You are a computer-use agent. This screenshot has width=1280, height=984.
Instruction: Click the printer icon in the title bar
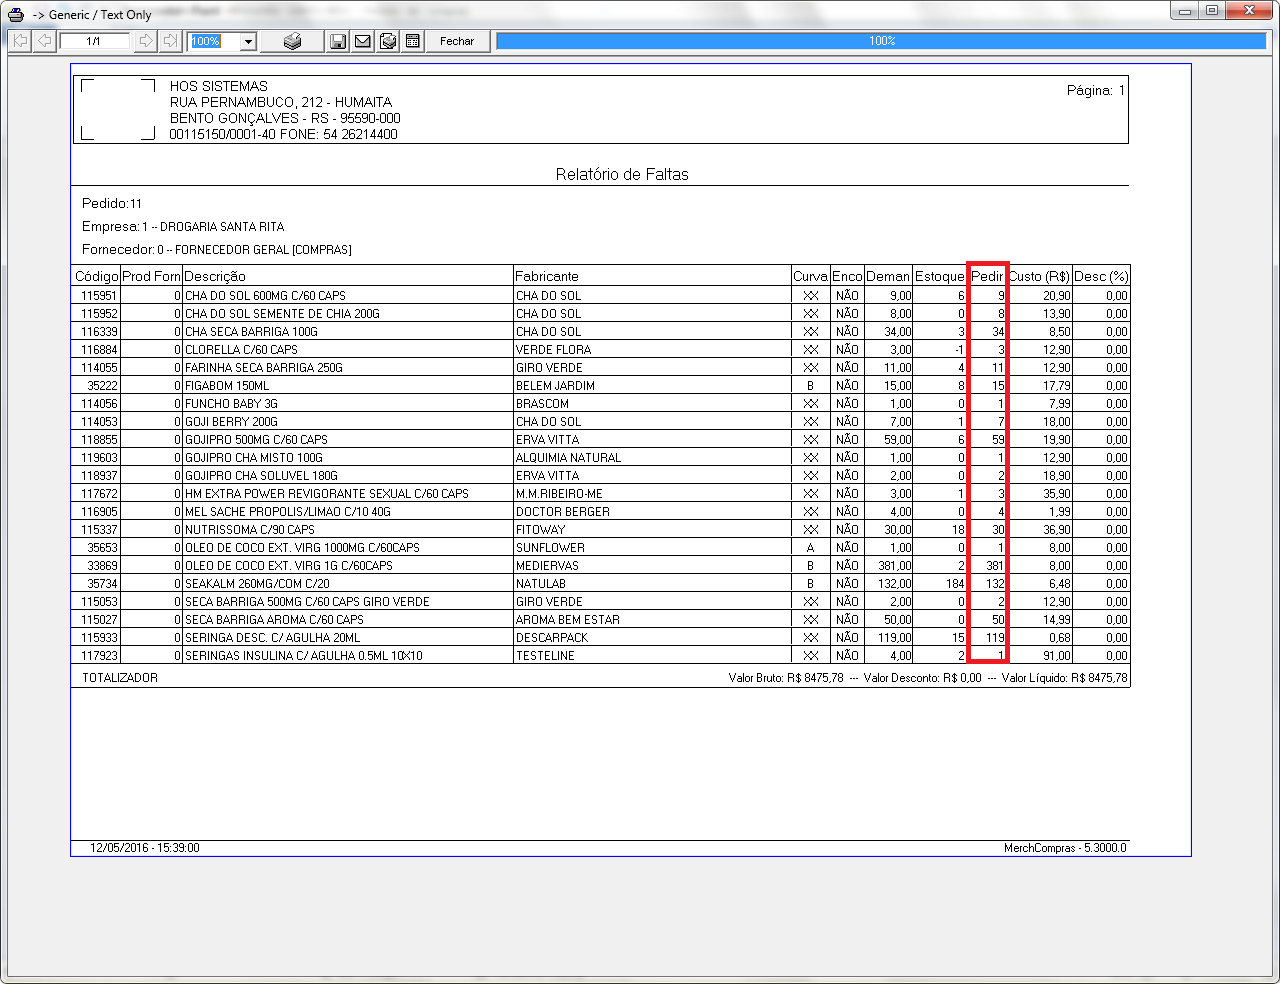pyautogui.click(x=16, y=14)
